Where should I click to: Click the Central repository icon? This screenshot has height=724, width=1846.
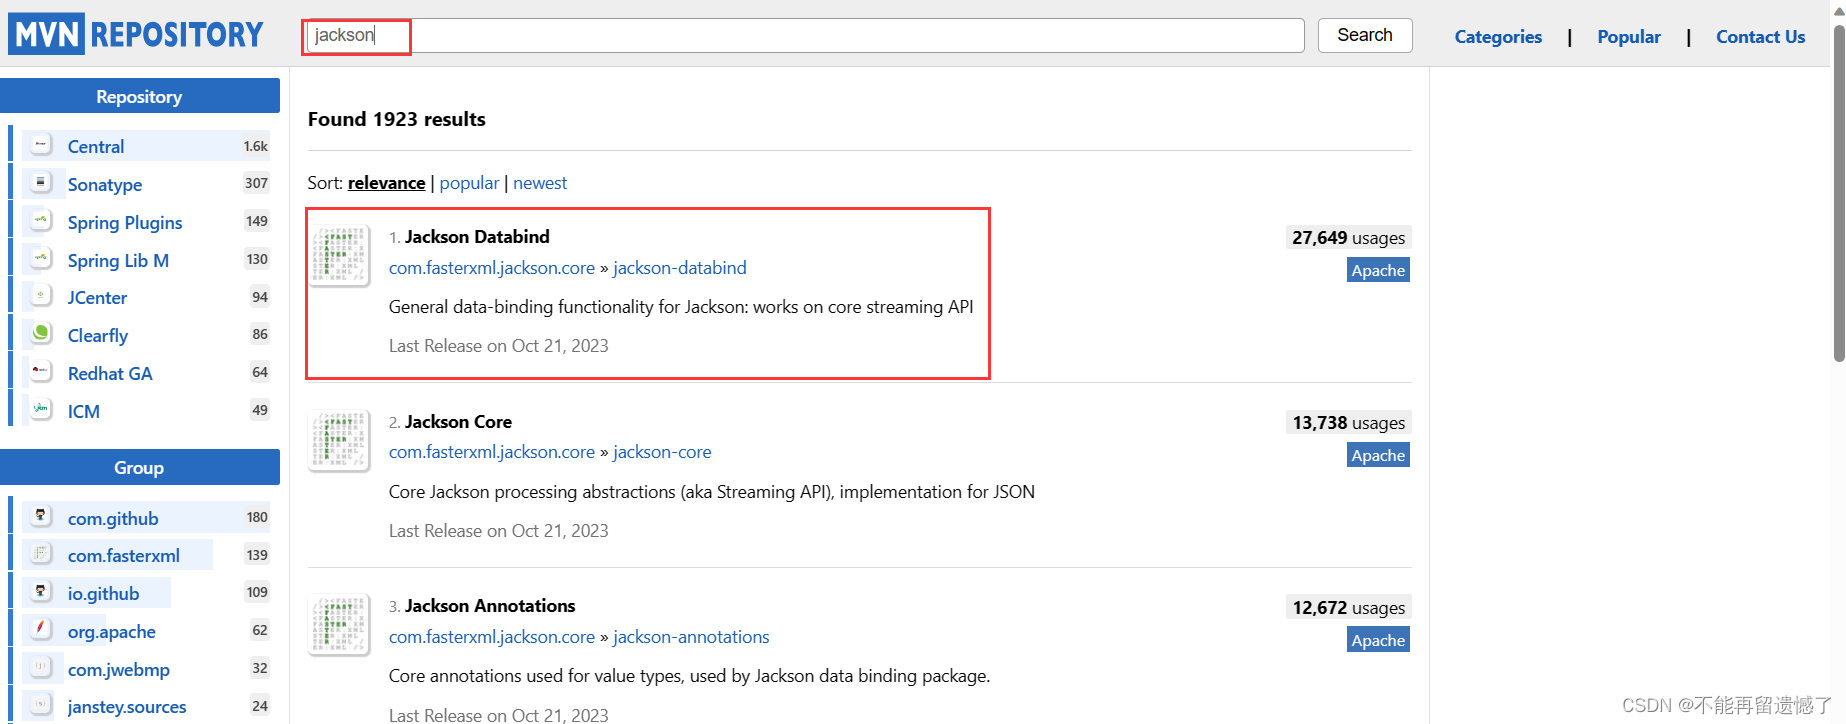pyautogui.click(x=41, y=145)
